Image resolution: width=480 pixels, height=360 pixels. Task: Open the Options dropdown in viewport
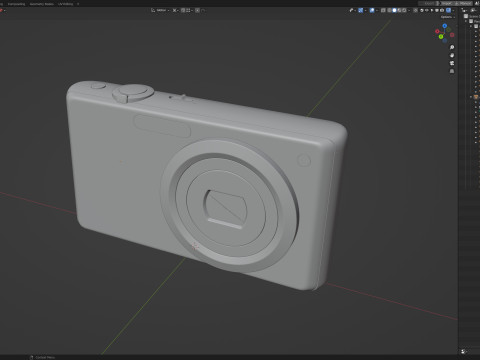(x=448, y=17)
